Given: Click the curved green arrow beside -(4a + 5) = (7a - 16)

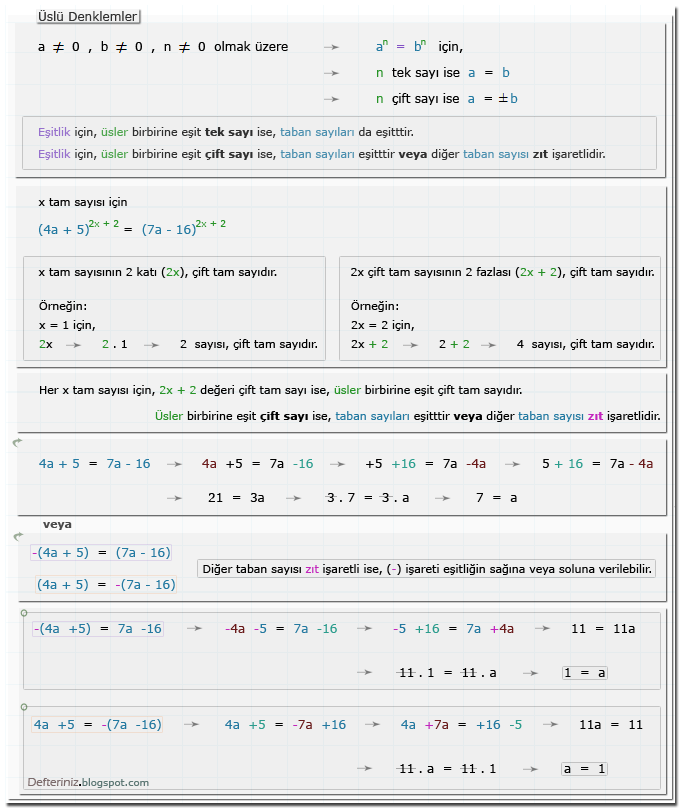Looking at the screenshot, I should coord(19,536).
